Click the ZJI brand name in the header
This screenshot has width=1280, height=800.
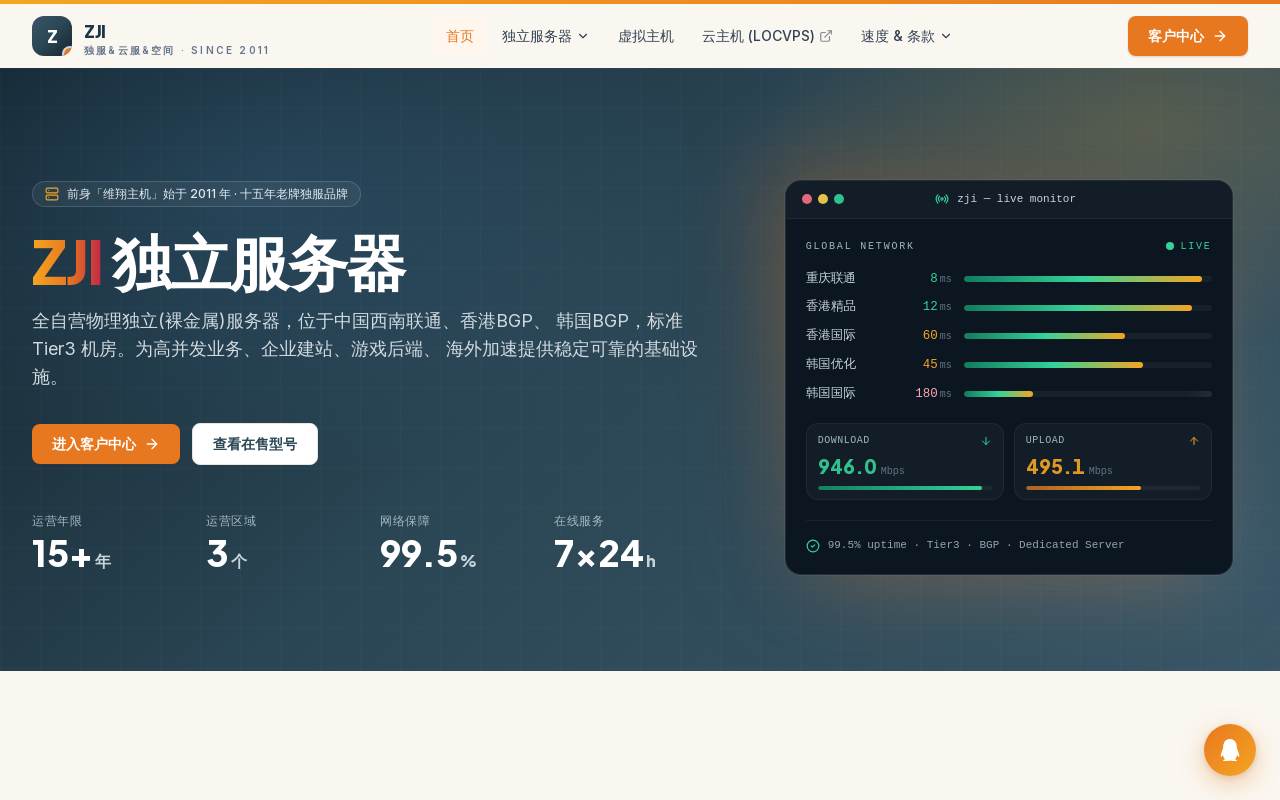coord(95,31)
